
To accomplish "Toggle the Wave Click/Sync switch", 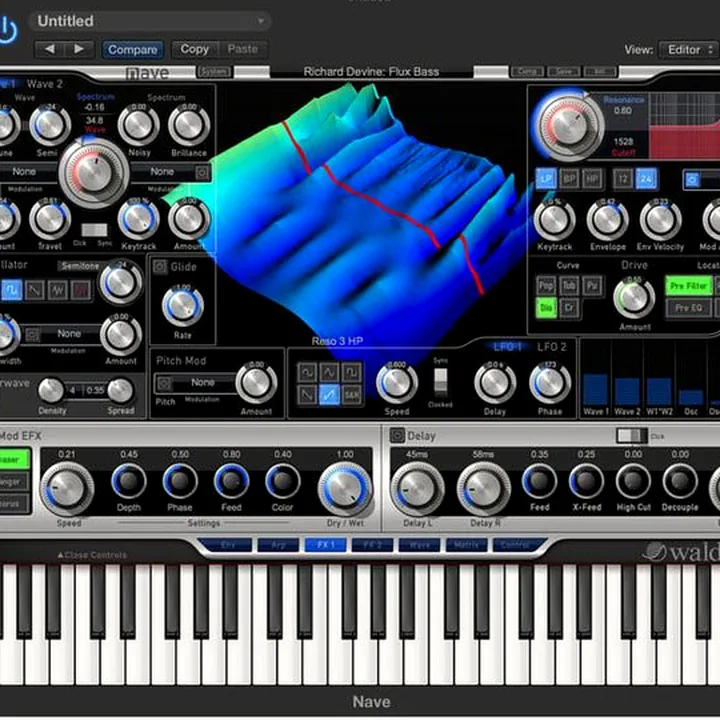I will click(x=94, y=230).
